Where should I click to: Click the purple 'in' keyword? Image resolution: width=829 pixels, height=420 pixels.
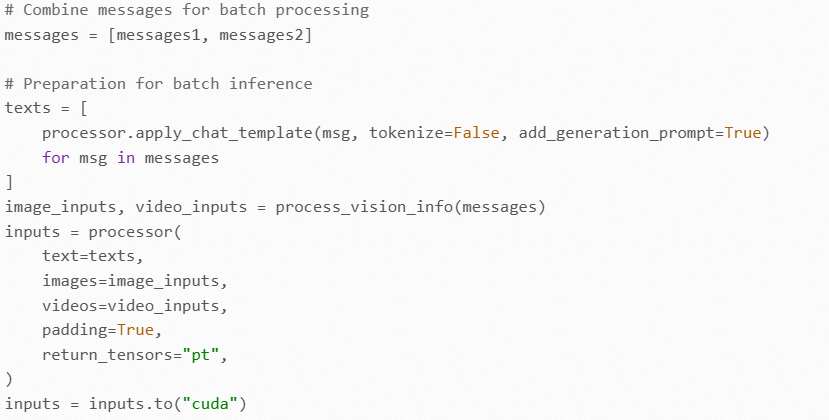click(x=126, y=158)
